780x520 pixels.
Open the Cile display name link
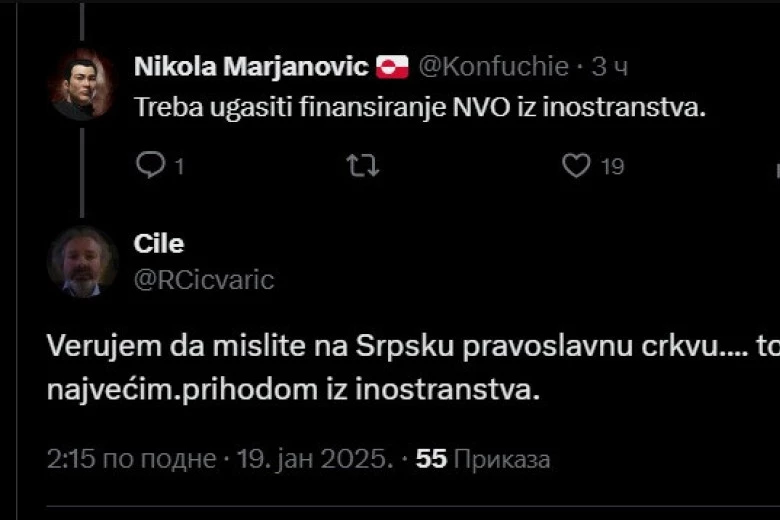(x=158, y=243)
